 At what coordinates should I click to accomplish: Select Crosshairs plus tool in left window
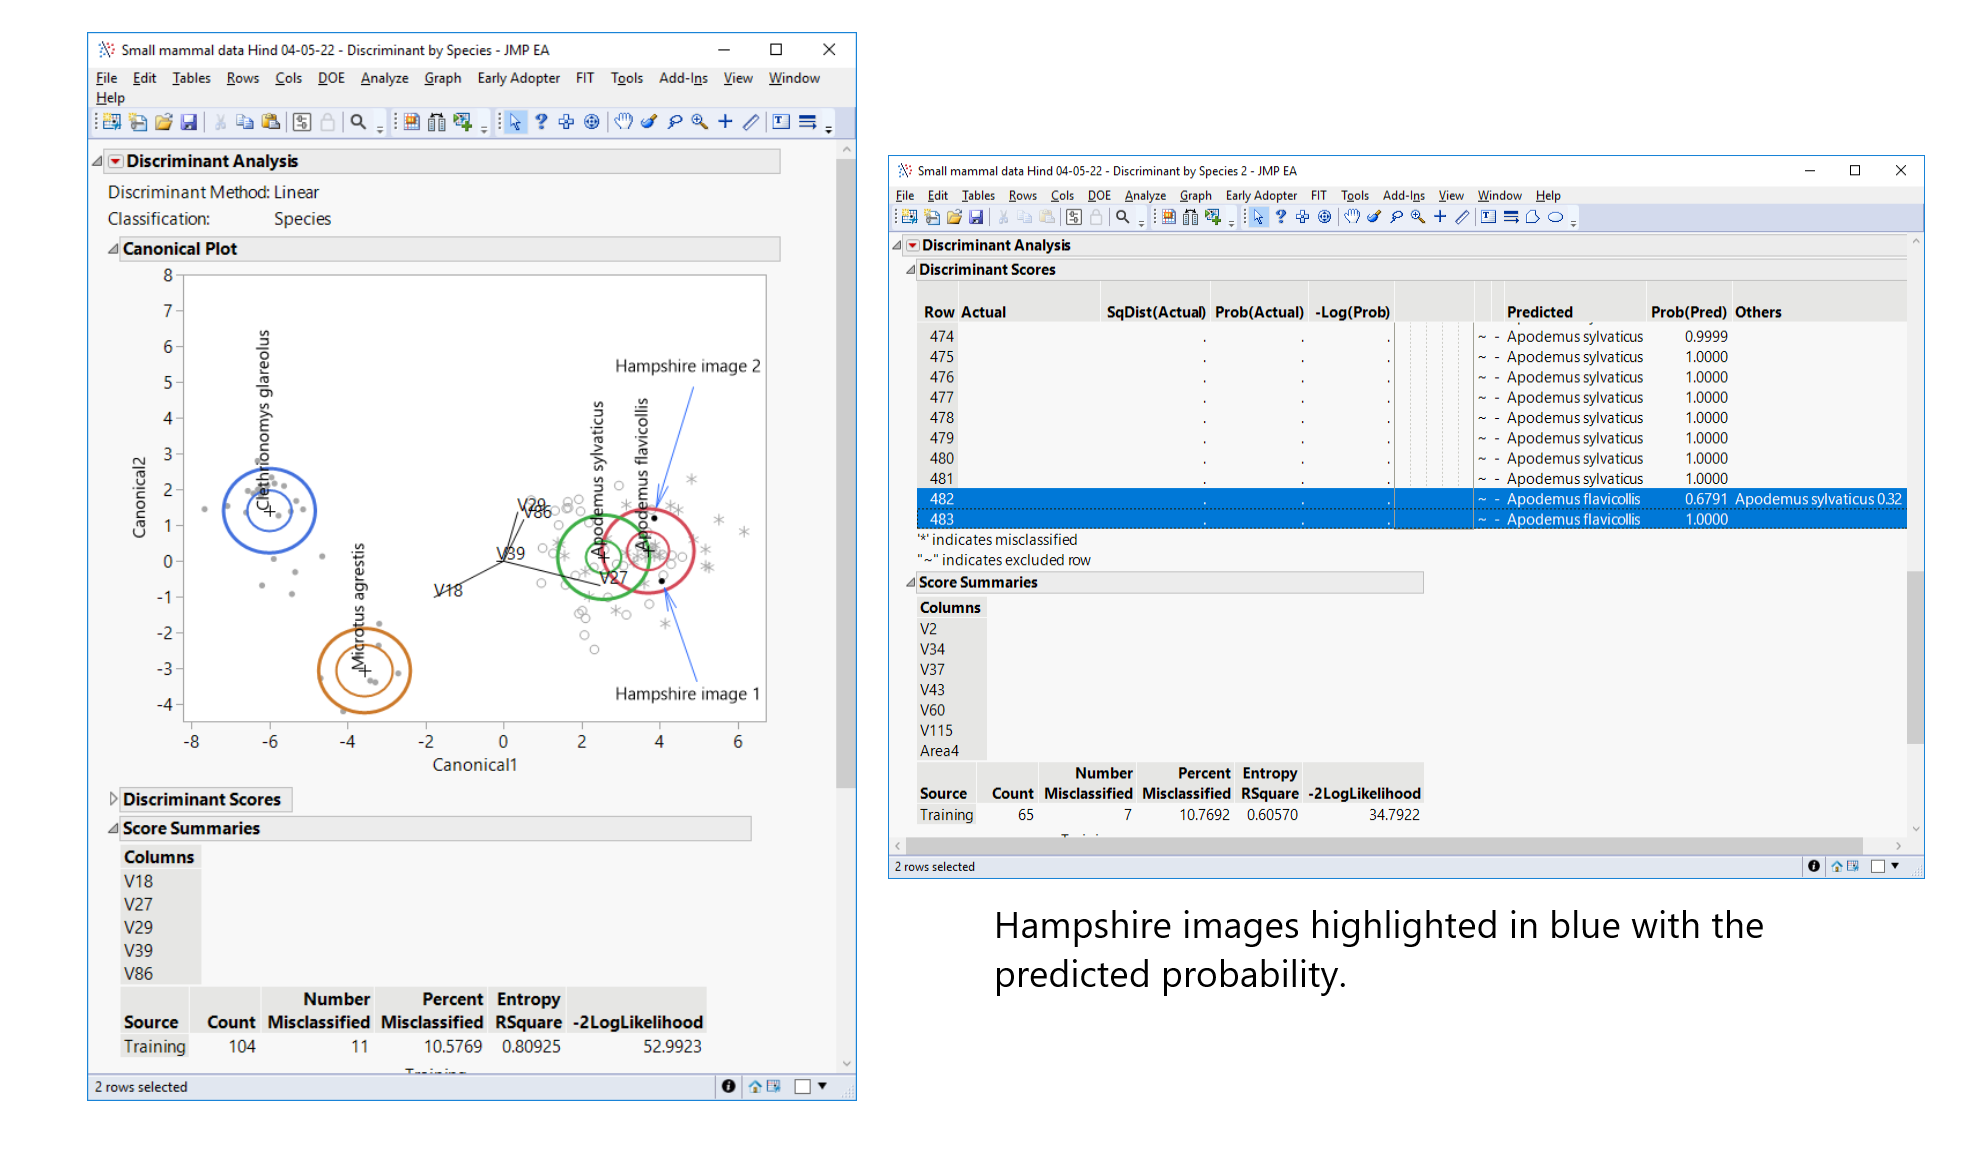725,122
